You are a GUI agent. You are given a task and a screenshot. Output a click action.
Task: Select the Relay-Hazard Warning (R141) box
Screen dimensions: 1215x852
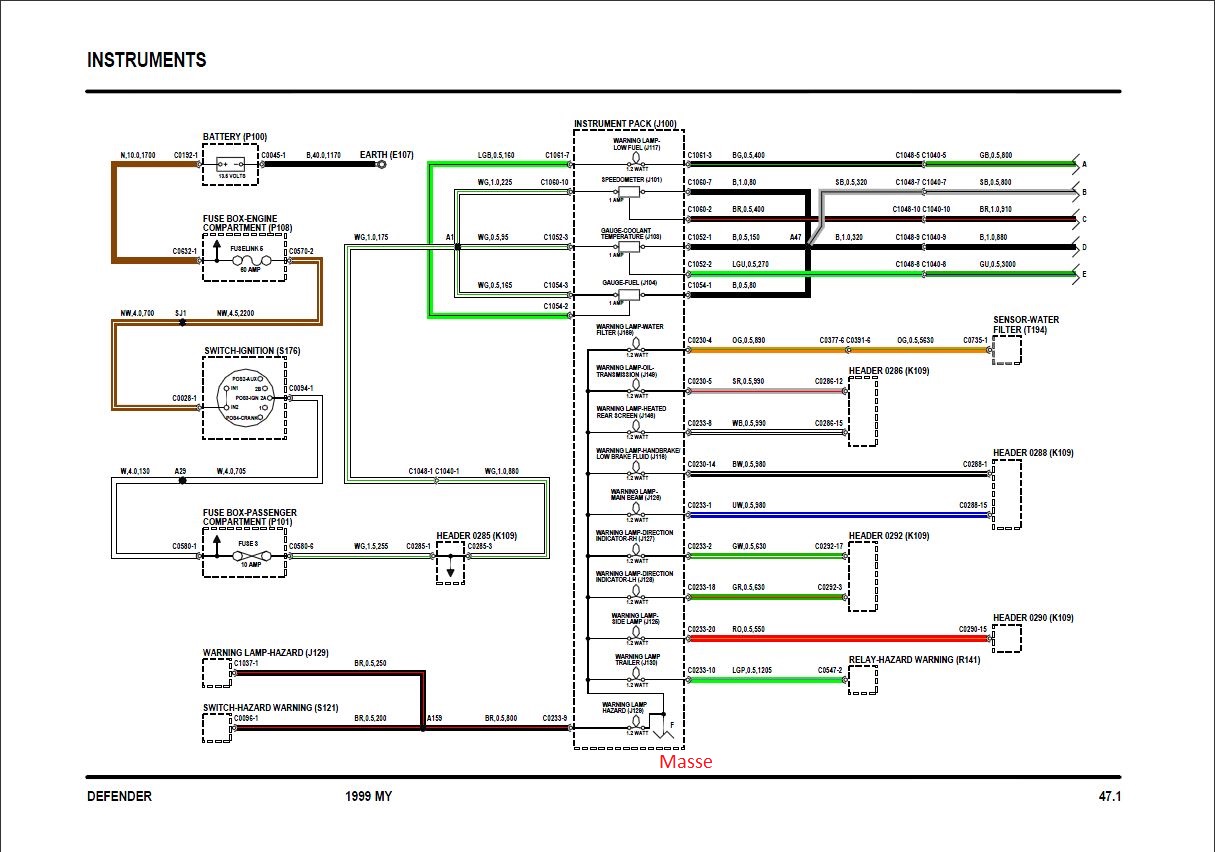[862, 680]
